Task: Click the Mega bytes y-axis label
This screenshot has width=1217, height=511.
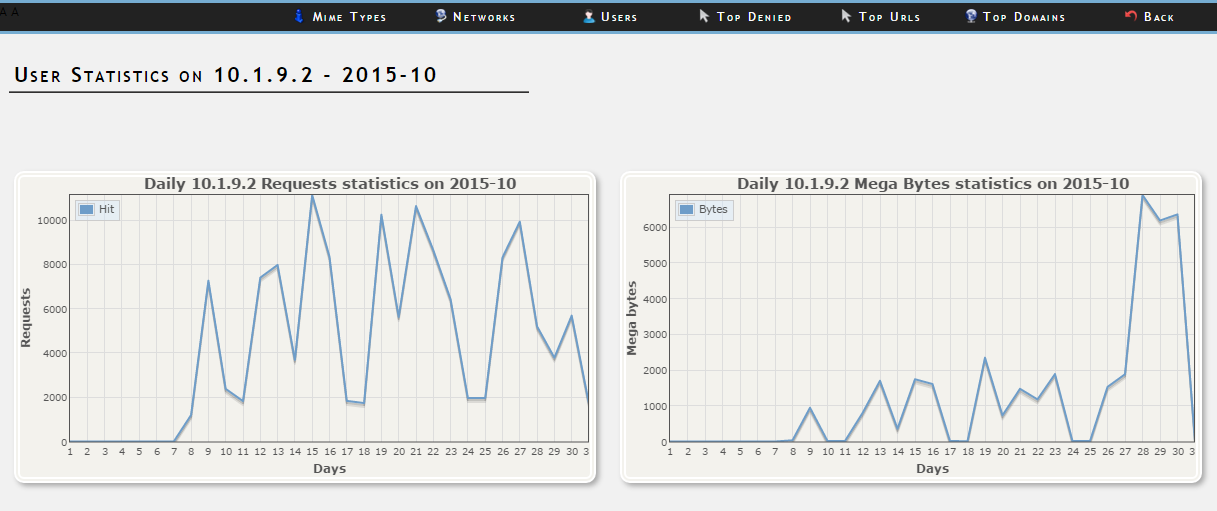Action: pos(631,318)
